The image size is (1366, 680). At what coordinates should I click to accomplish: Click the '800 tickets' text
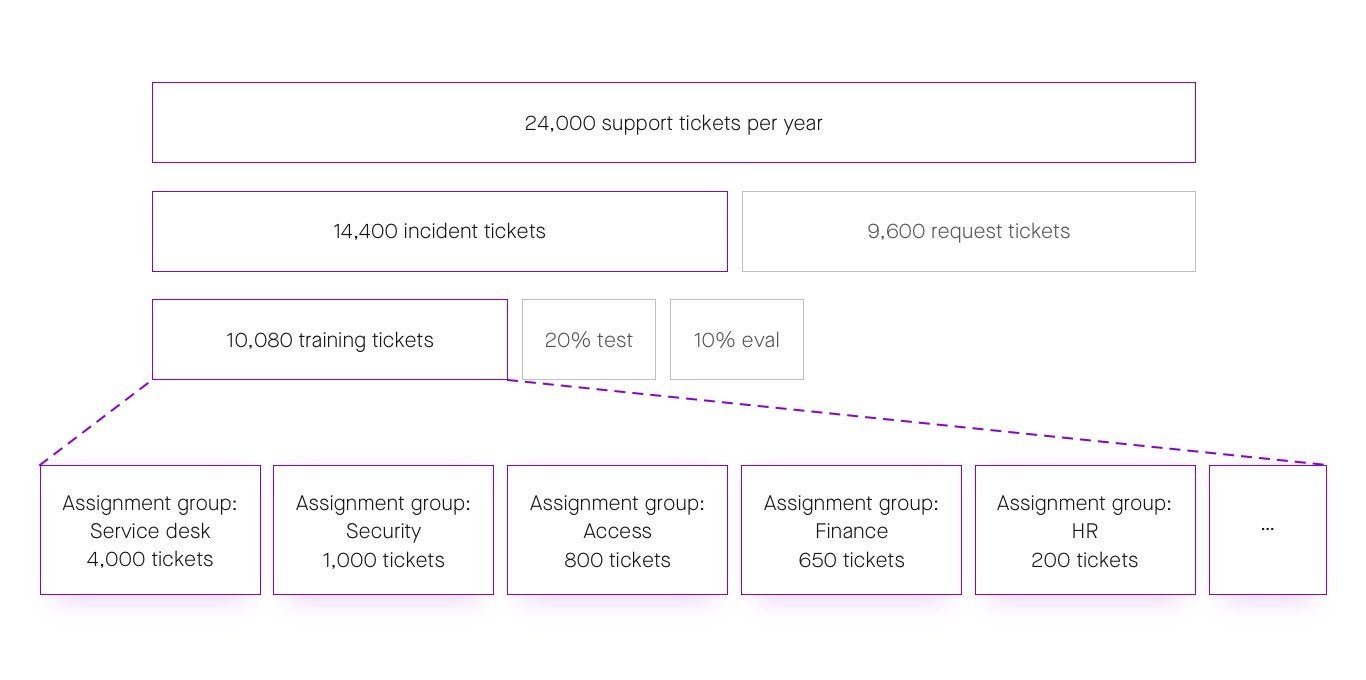click(617, 560)
